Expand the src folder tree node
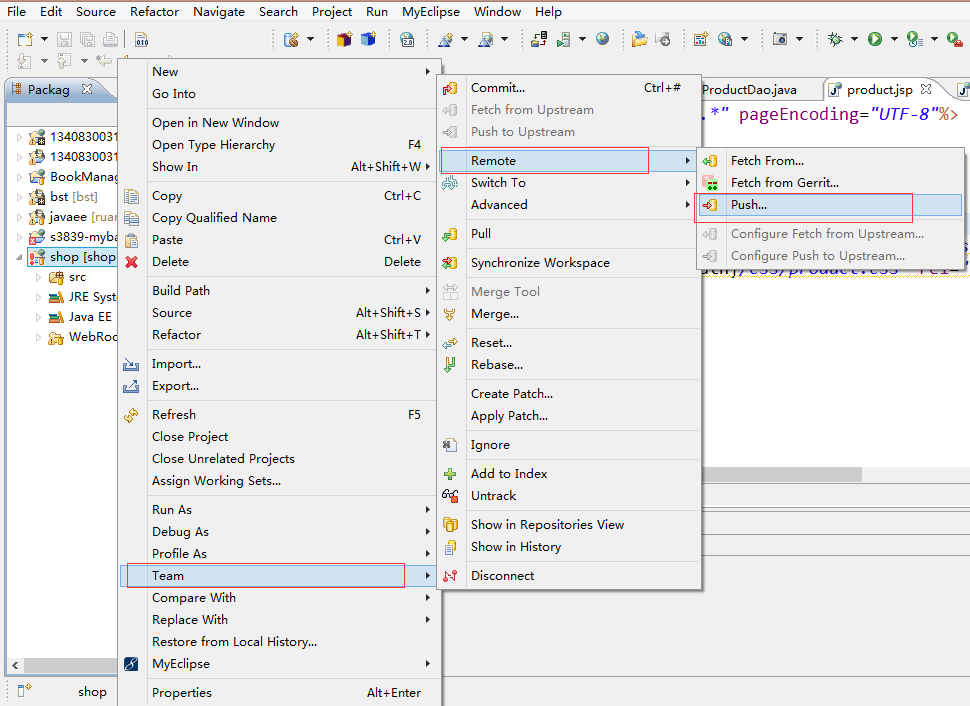Image resolution: width=970 pixels, height=706 pixels. (x=38, y=277)
